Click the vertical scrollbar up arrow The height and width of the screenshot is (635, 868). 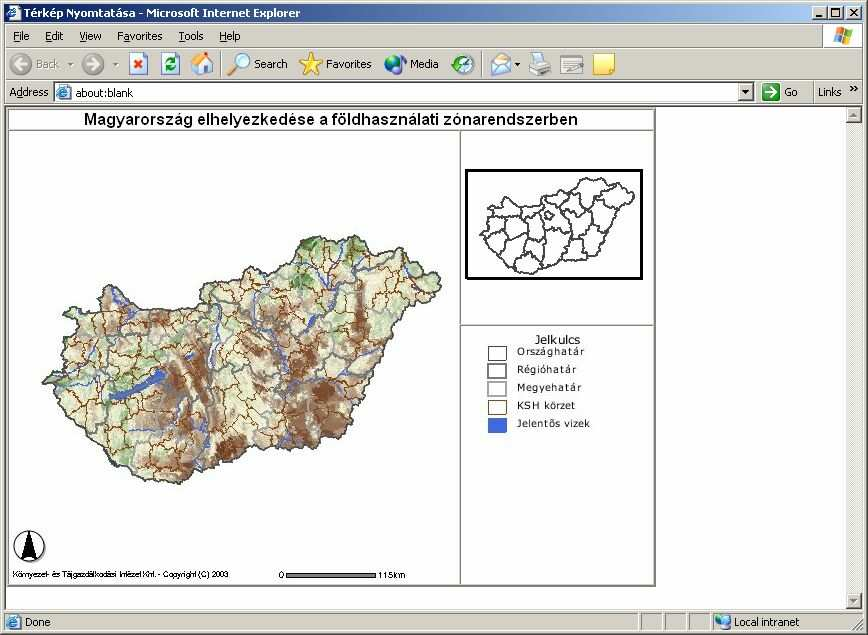(x=854, y=115)
